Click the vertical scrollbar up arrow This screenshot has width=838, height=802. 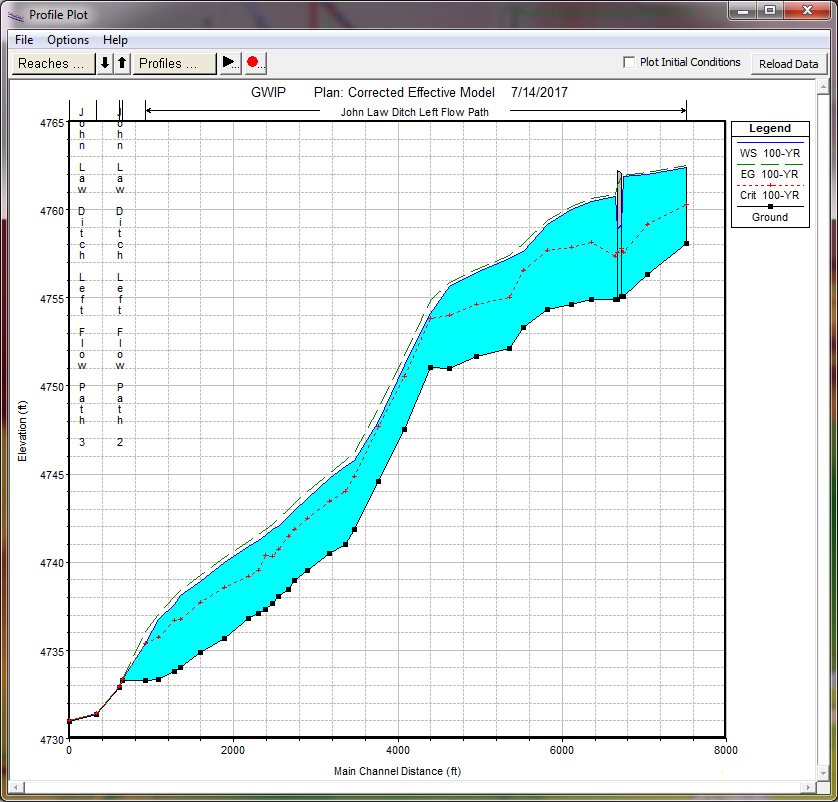822,88
